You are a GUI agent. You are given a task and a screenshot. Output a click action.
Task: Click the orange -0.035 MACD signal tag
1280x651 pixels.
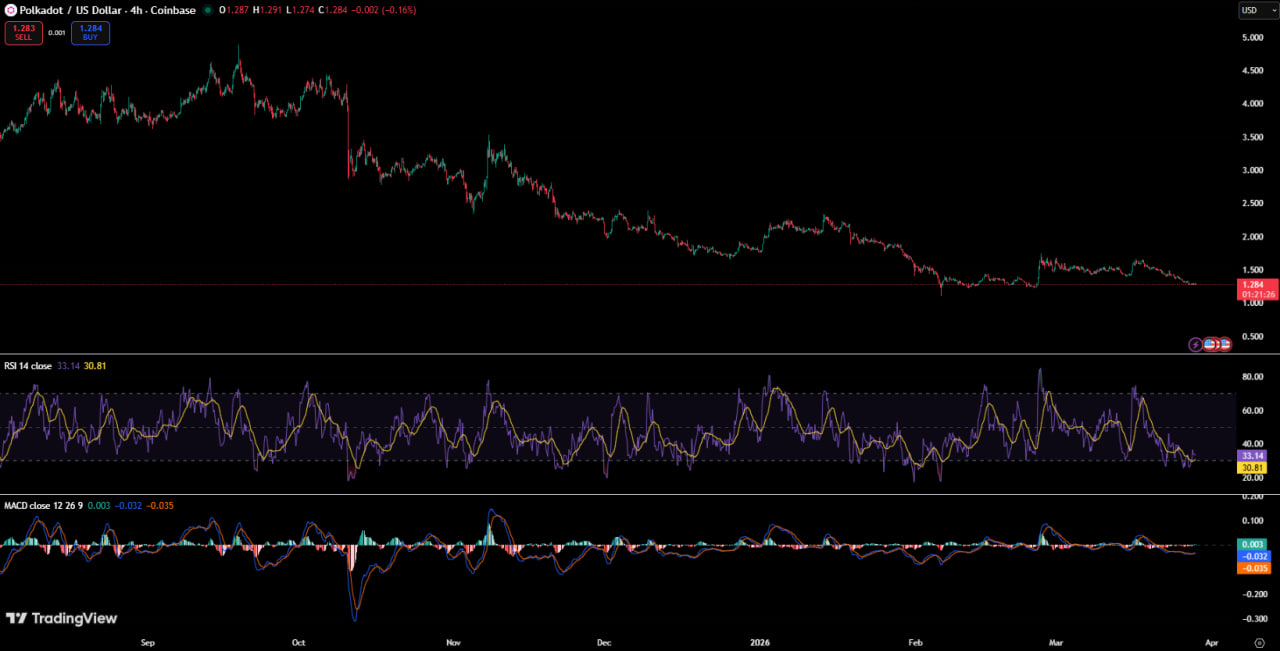coord(1253,568)
